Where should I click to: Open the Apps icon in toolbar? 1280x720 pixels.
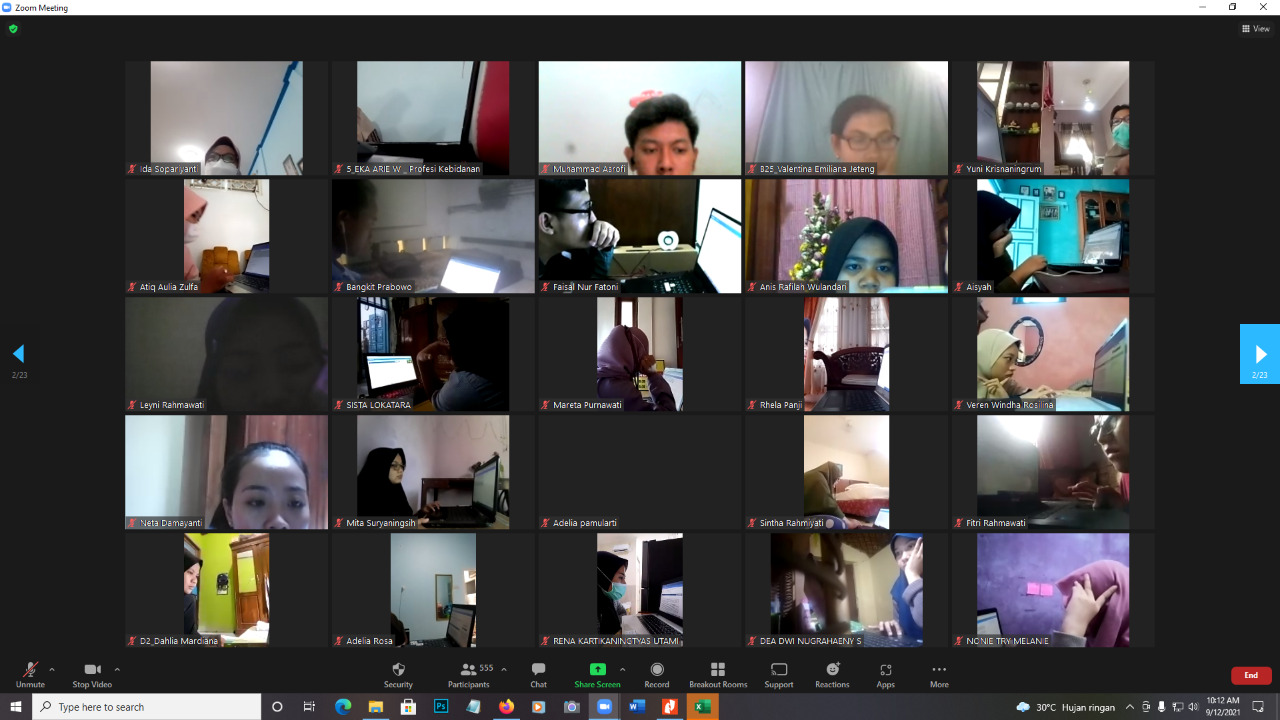[885, 670]
